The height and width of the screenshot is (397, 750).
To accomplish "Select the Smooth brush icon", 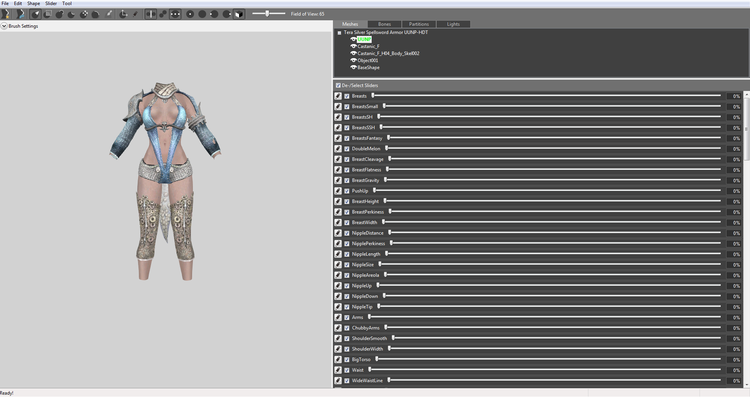I will [x=96, y=14].
